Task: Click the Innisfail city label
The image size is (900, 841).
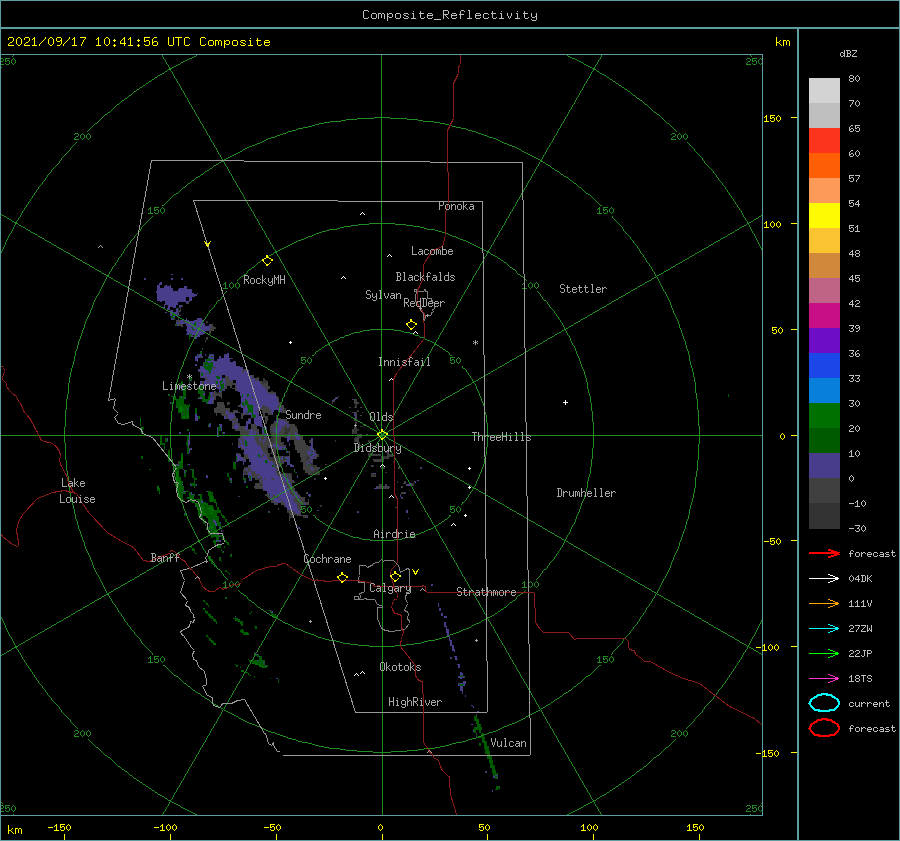Action: 404,362
